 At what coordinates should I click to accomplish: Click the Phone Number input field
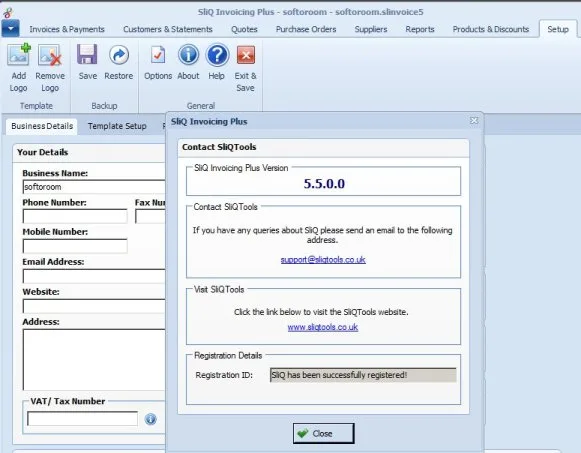(75, 216)
